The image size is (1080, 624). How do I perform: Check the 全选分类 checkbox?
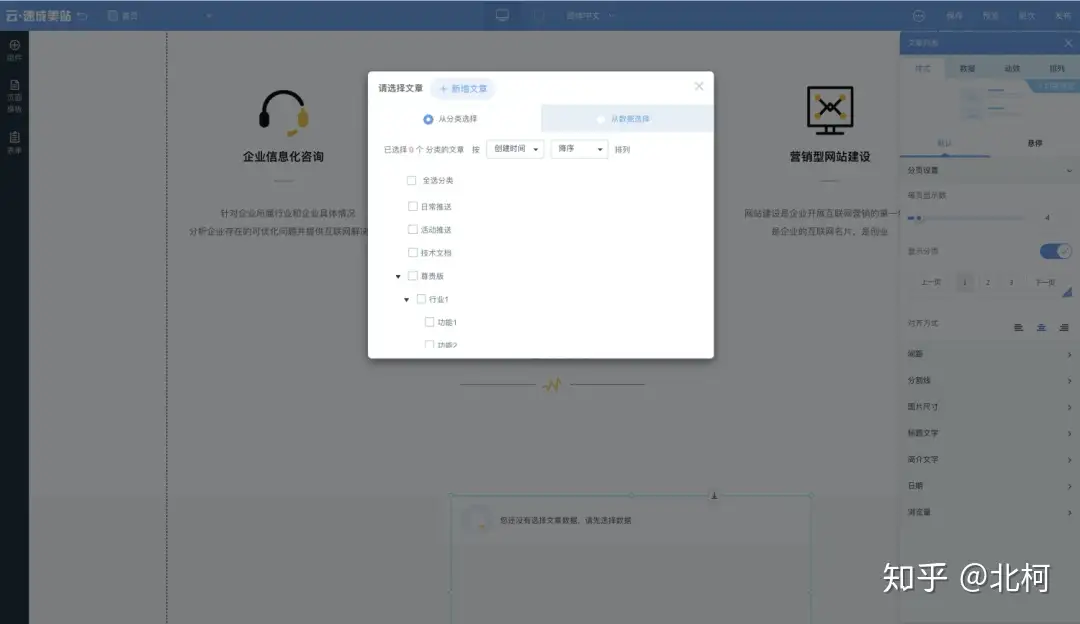(412, 181)
